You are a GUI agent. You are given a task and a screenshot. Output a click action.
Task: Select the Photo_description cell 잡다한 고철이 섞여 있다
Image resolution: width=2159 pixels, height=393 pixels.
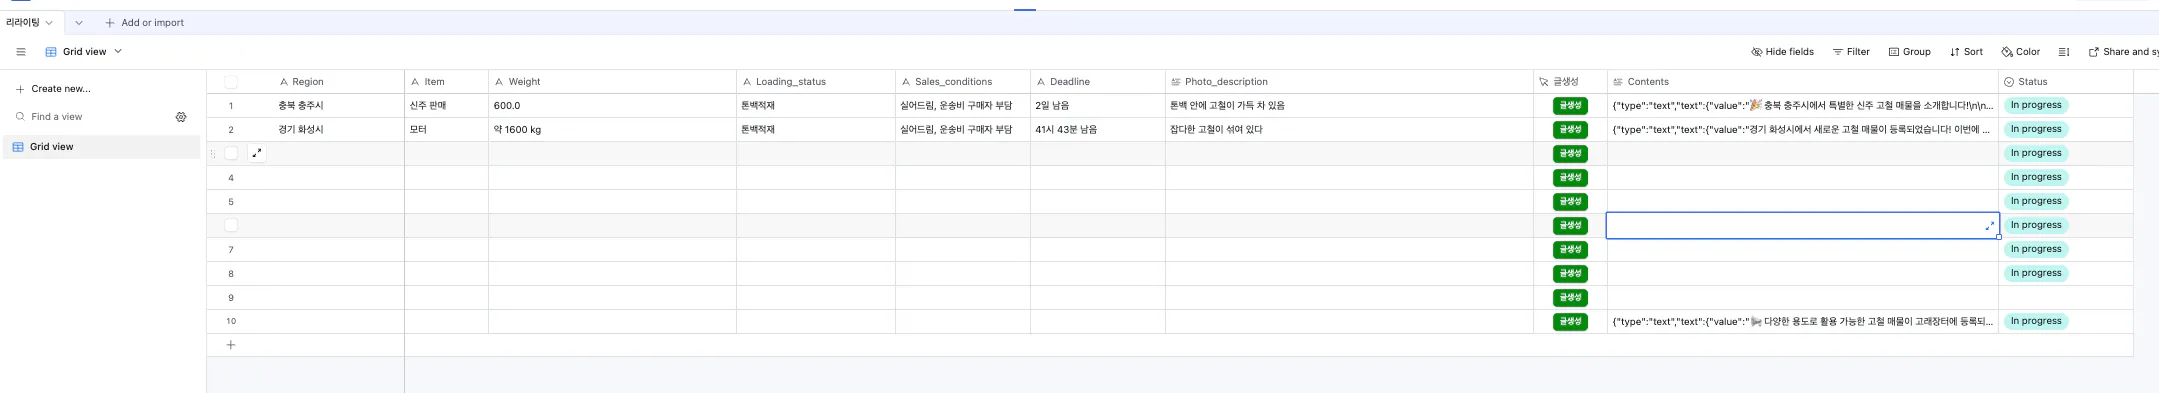[1349, 129]
